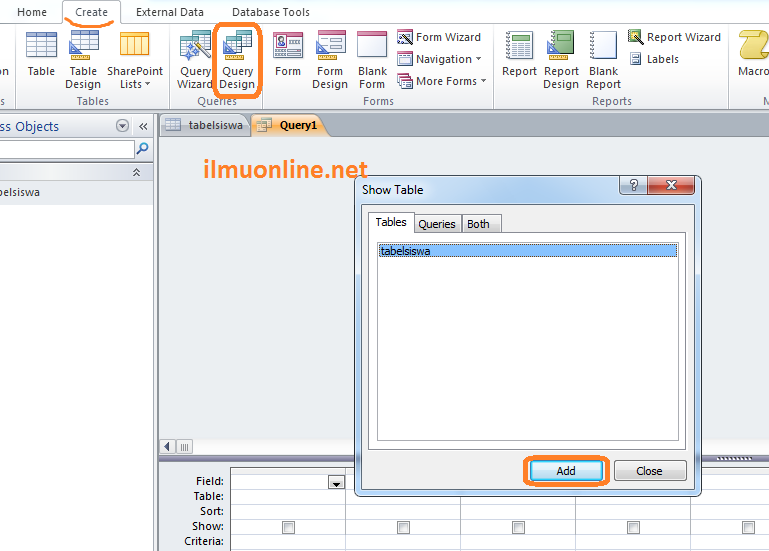This screenshot has width=769, height=551.
Task: Click the Criteria cell in first grid column
Action: 288,542
